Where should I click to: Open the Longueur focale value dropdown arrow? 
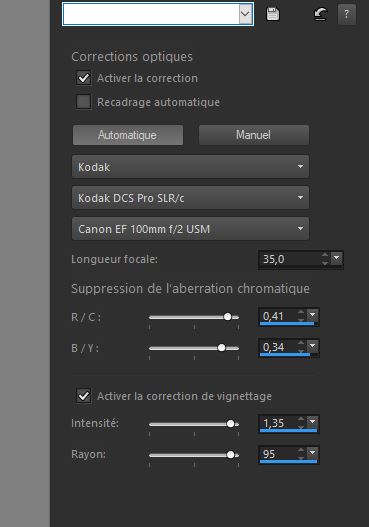(337, 258)
